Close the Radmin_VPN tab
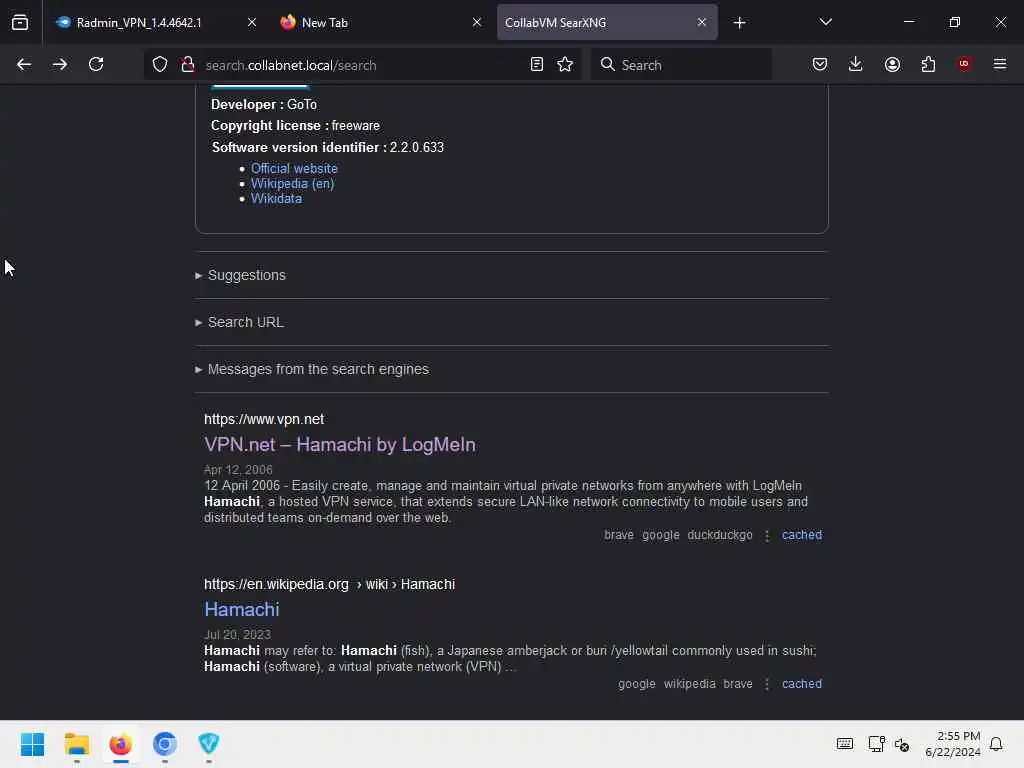 252,22
